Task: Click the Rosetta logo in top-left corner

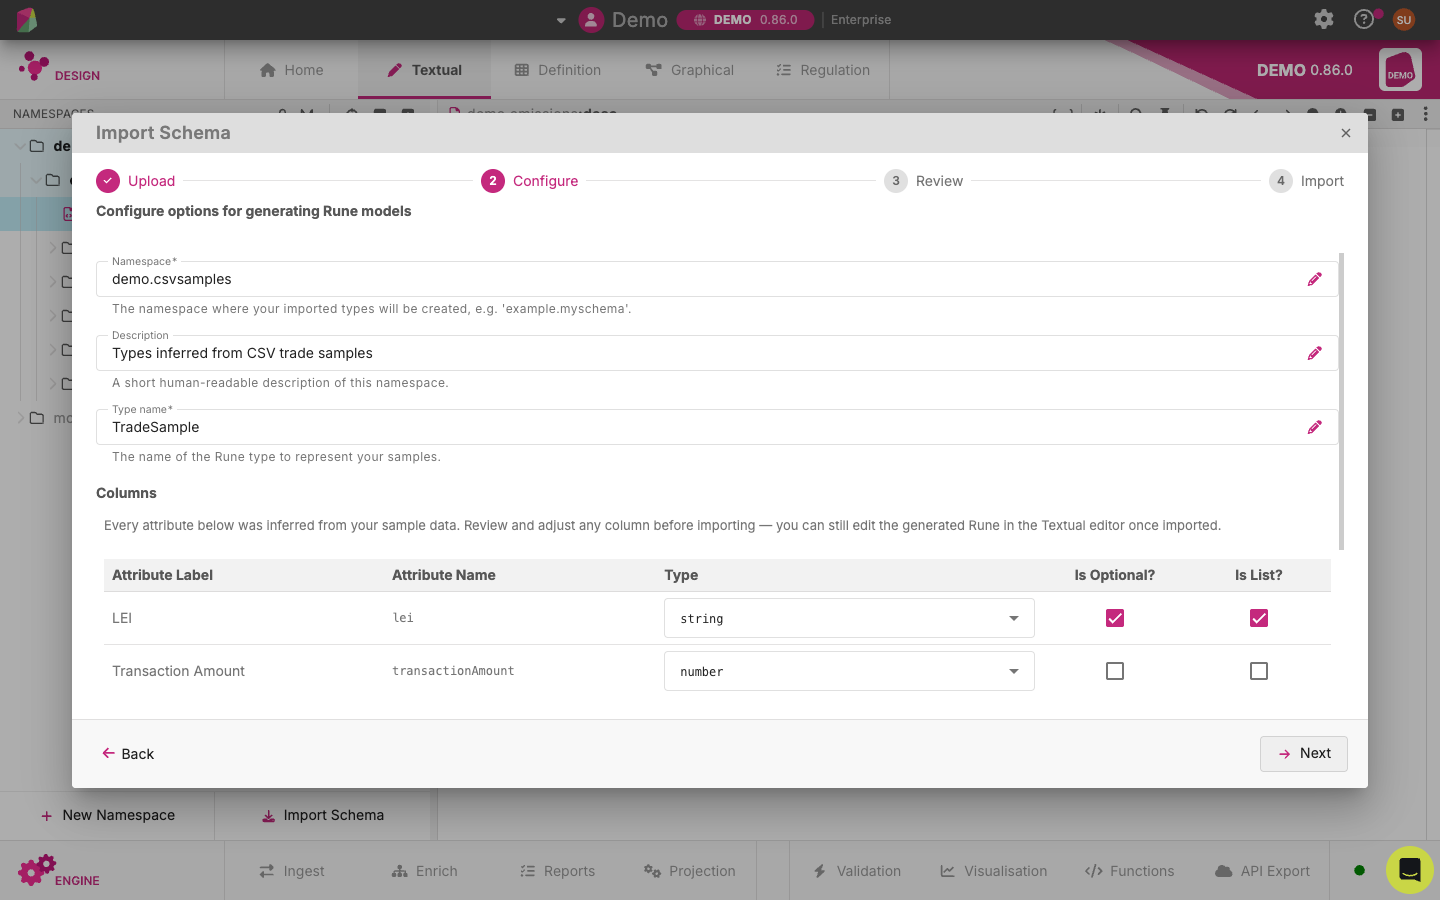Action: pos(27,19)
